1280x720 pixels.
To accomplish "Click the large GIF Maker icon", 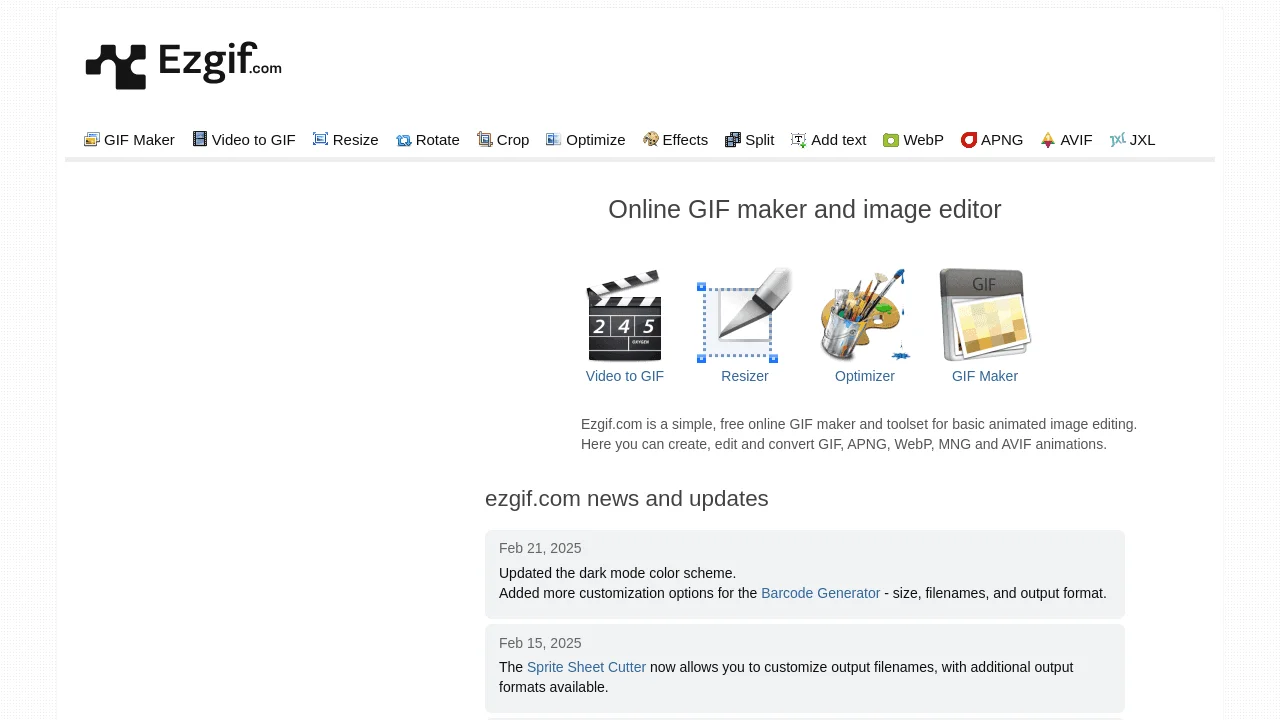I will [984, 316].
